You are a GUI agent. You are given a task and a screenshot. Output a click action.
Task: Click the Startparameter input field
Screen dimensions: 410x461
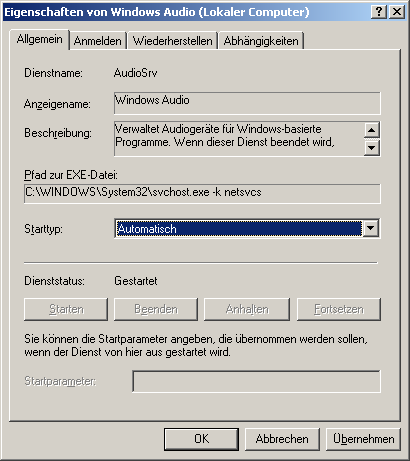point(256,381)
